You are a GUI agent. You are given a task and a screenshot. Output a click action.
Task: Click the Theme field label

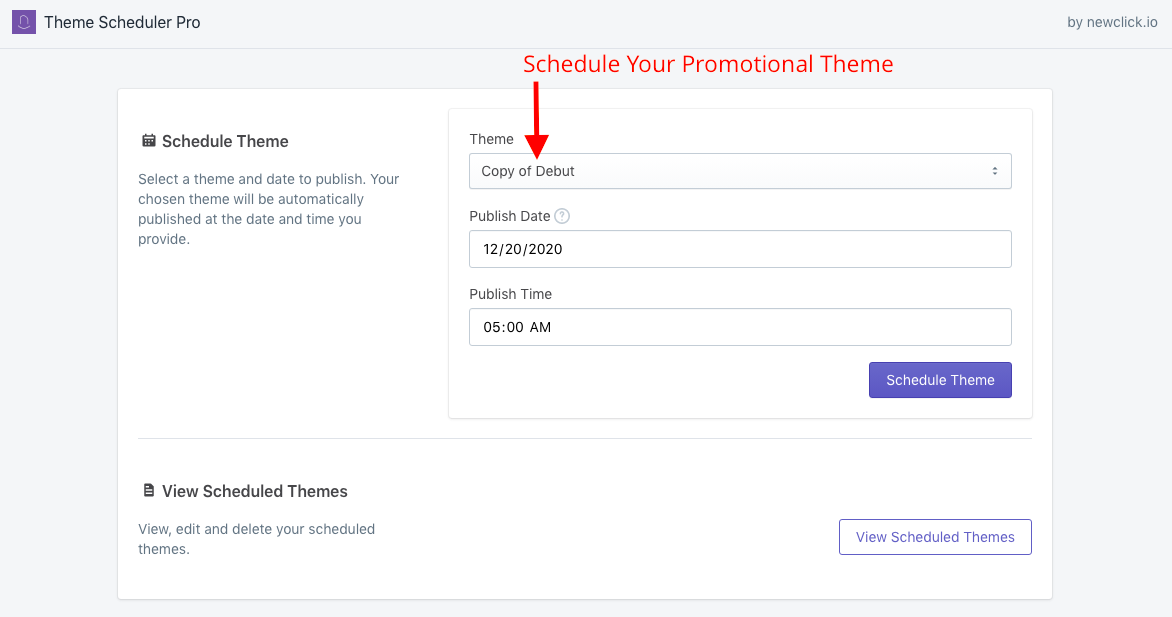(x=491, y=139)
